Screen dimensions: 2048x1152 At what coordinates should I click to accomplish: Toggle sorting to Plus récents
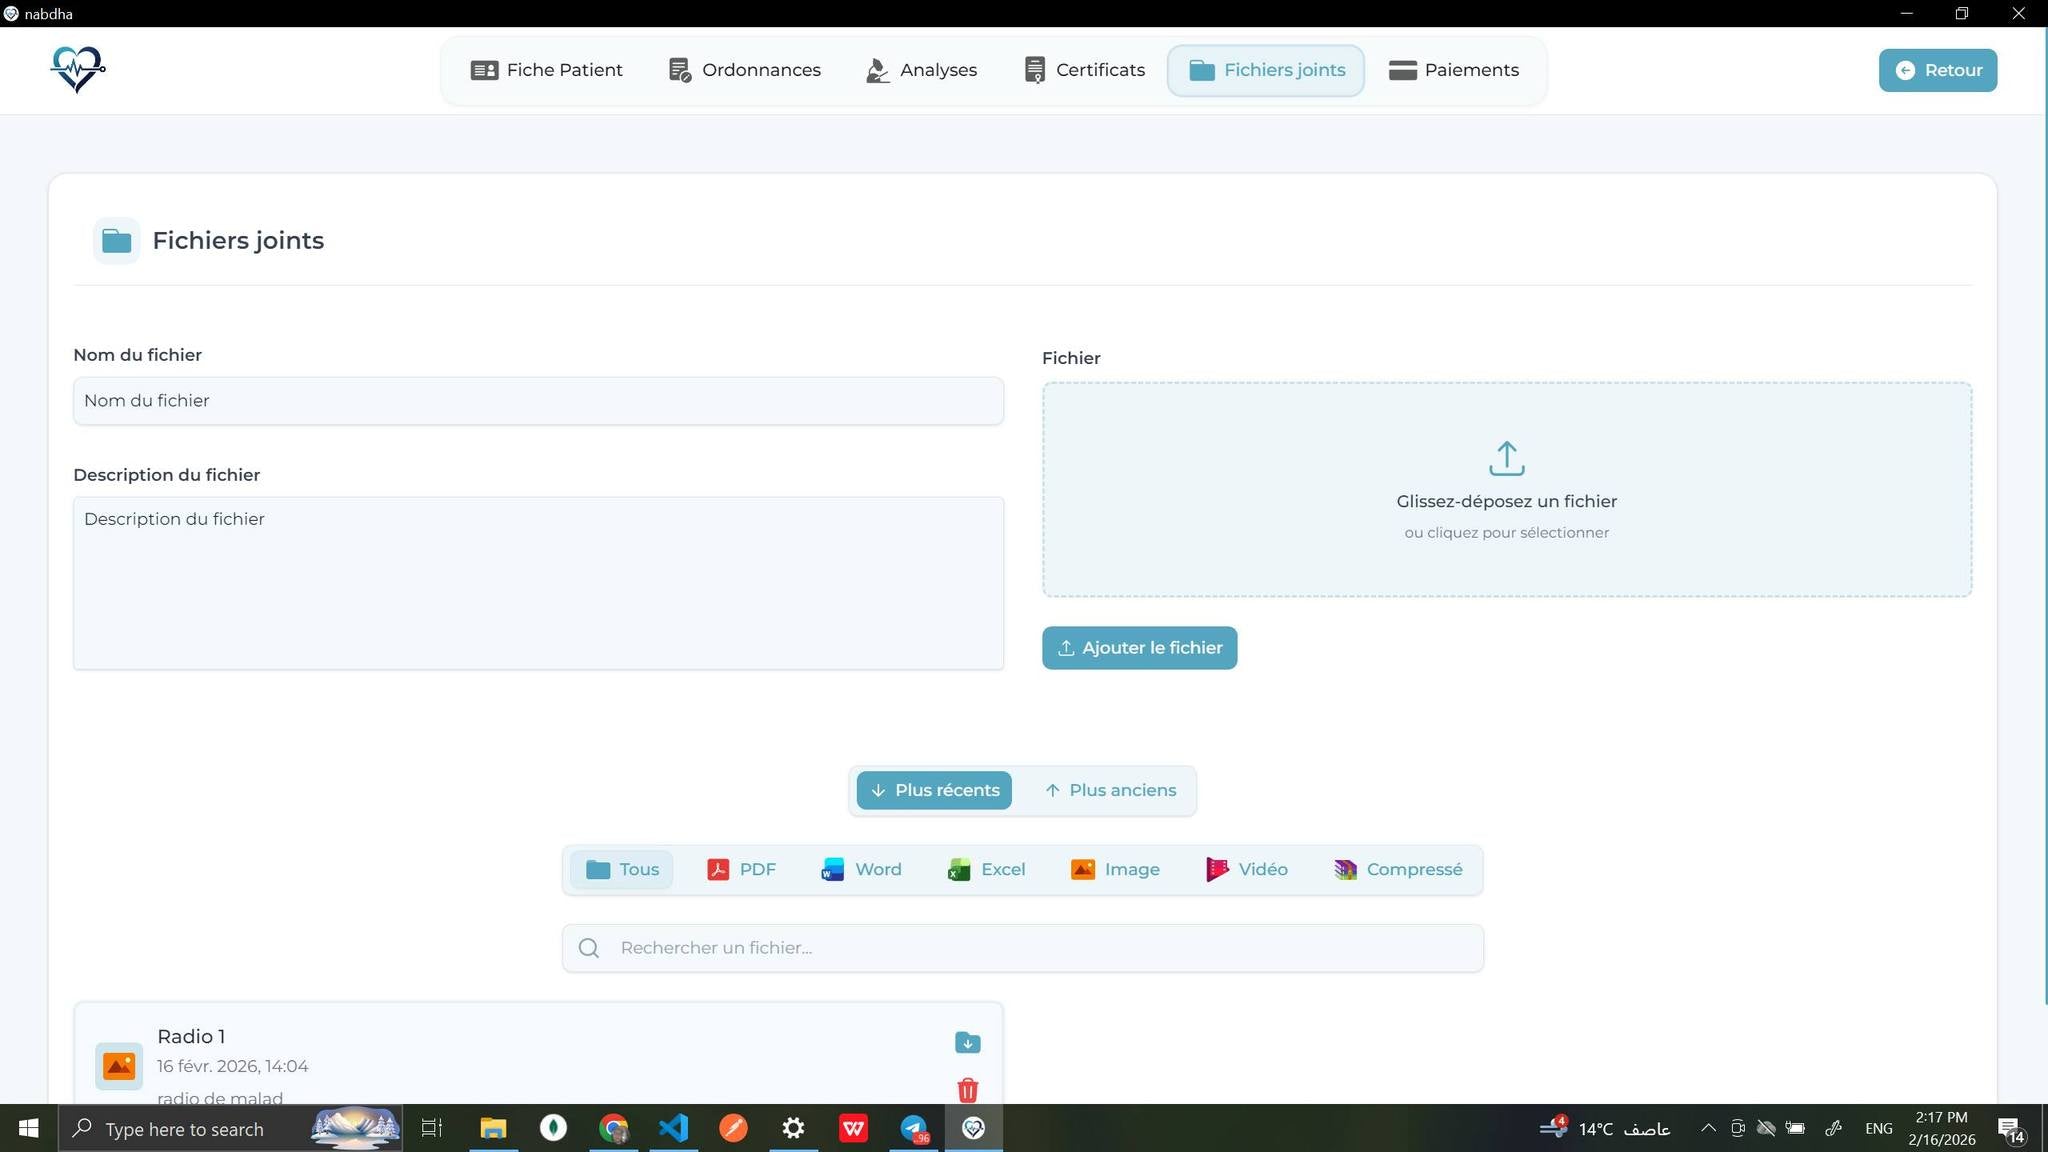point(933,789)
